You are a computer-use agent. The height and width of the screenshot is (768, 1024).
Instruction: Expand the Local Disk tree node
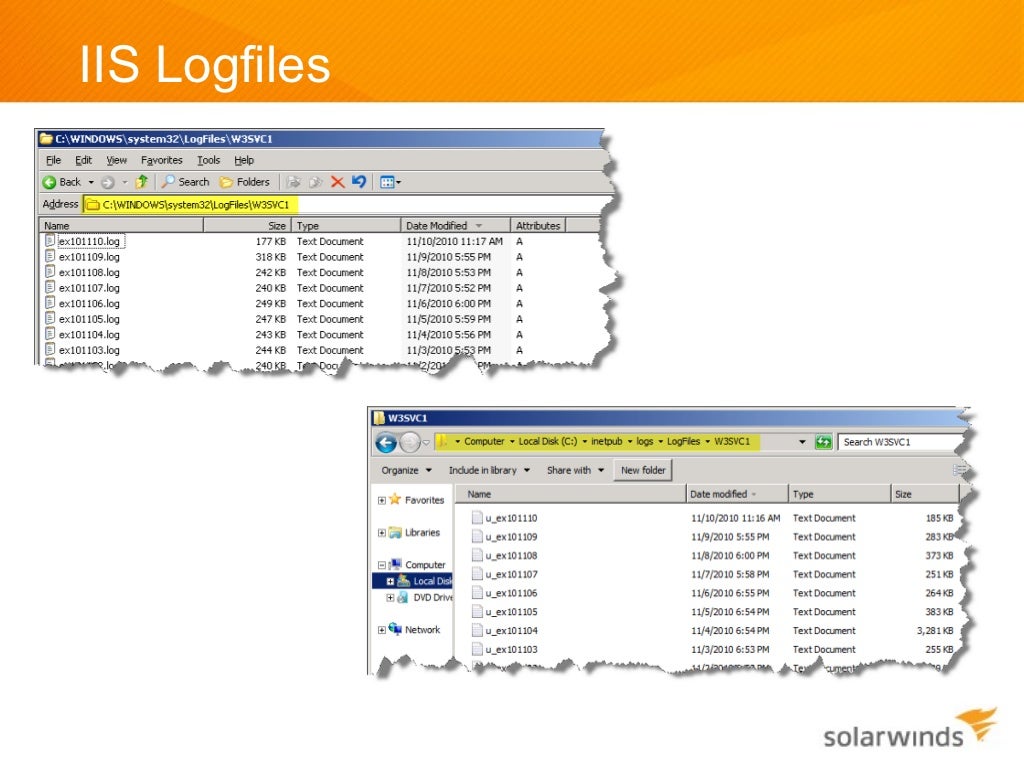coord(390,581)
